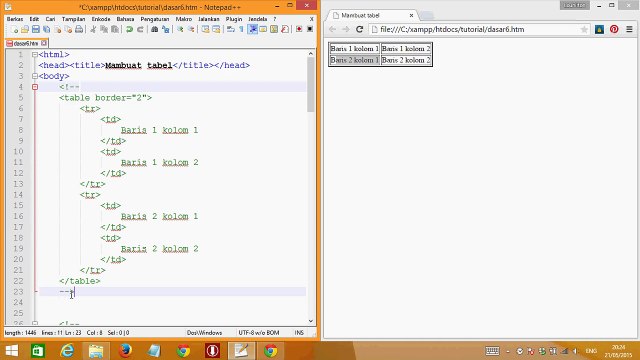Screen dimensions: 640x360
Task: Click the Zoom In toolbar icon
Action: (180, 29)
